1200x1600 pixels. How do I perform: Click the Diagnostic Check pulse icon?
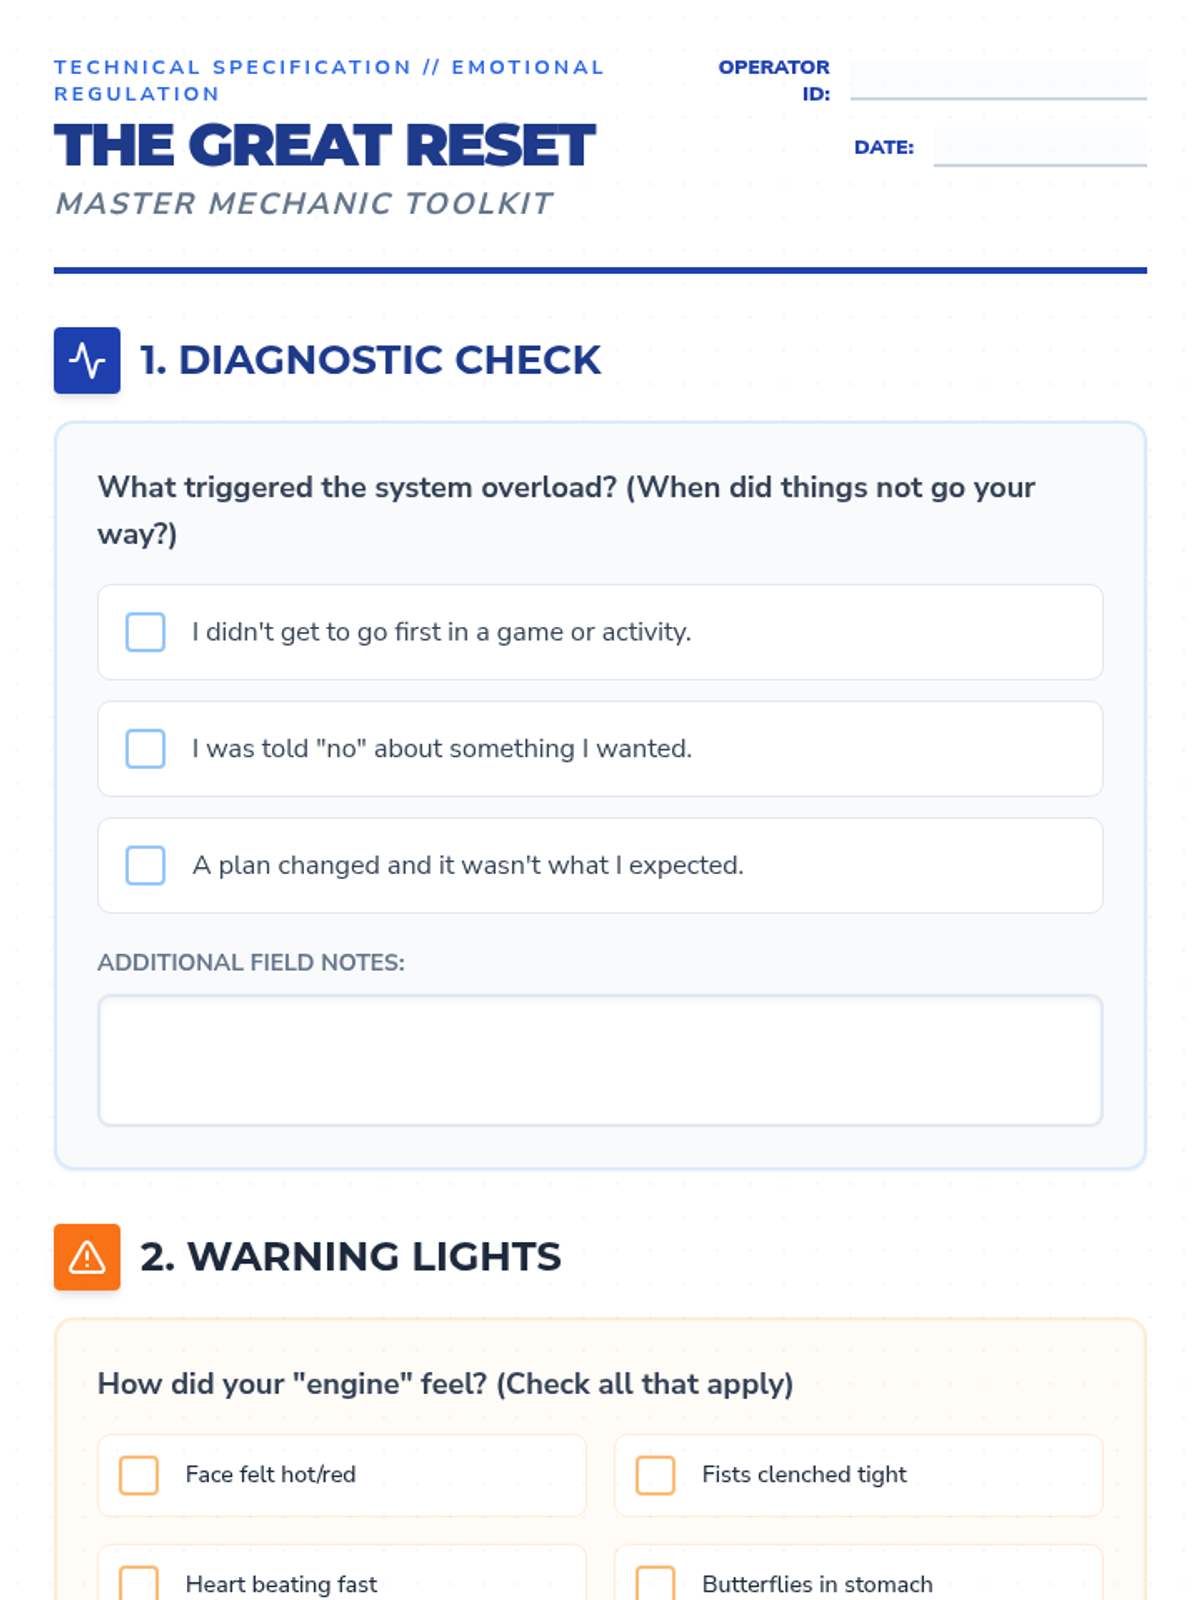click(87, 360)
